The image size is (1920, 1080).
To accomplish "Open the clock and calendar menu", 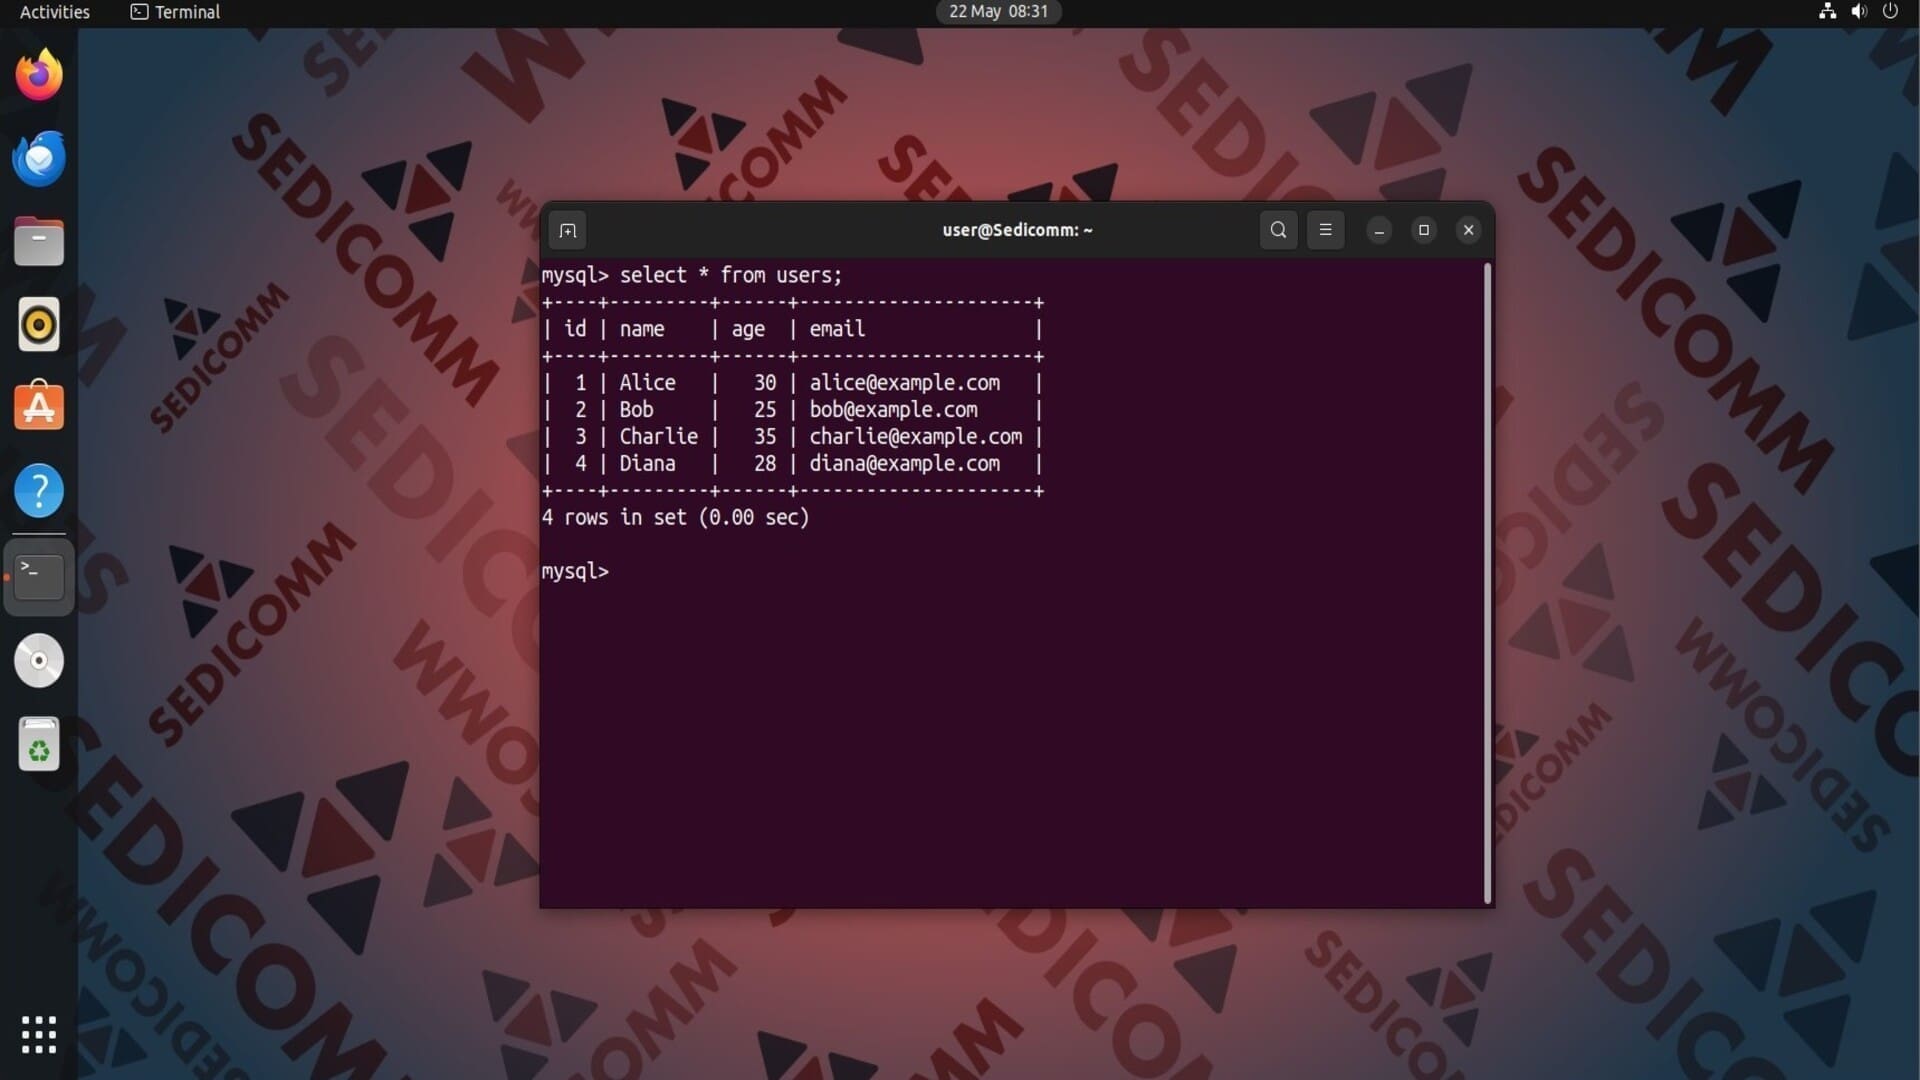I will coord(998,12).
